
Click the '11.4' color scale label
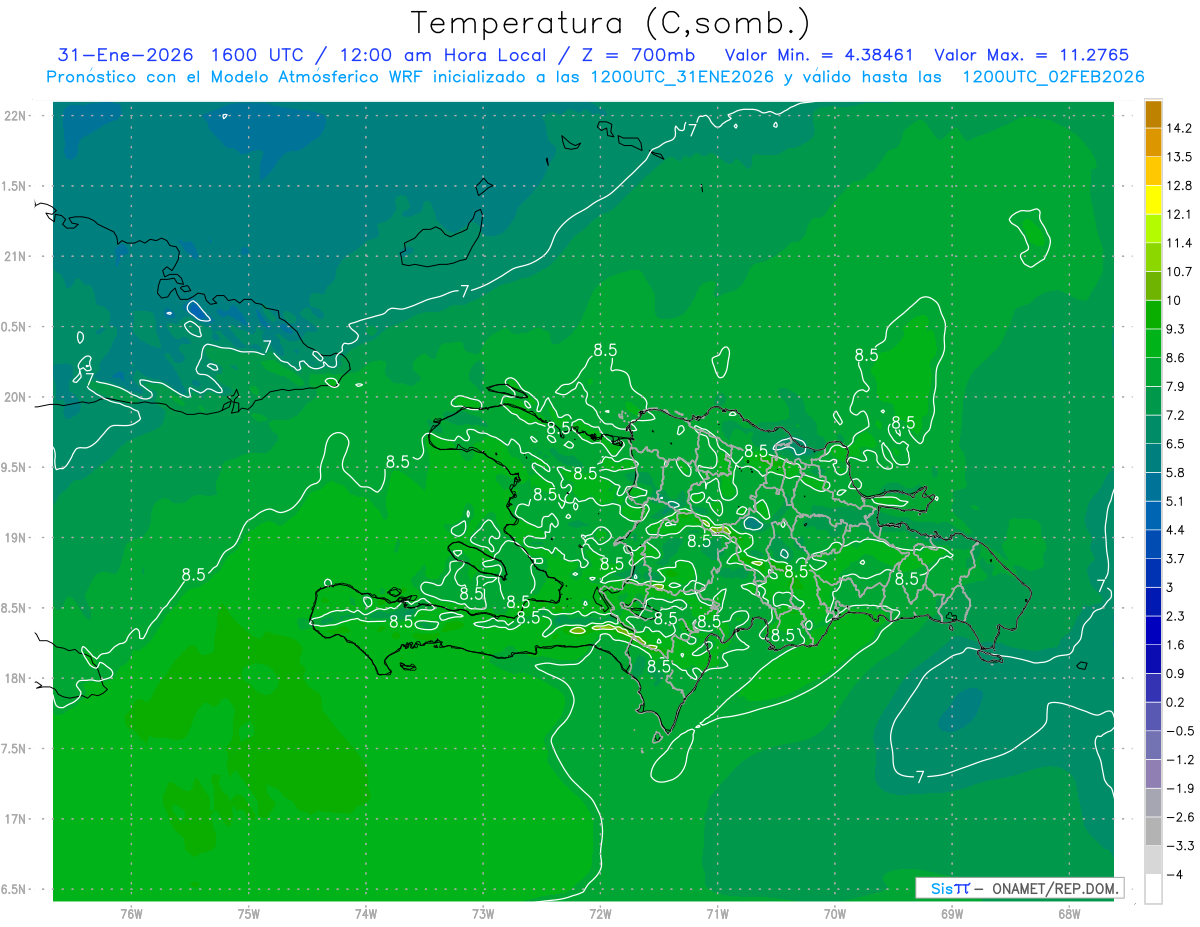(1181, 243)
